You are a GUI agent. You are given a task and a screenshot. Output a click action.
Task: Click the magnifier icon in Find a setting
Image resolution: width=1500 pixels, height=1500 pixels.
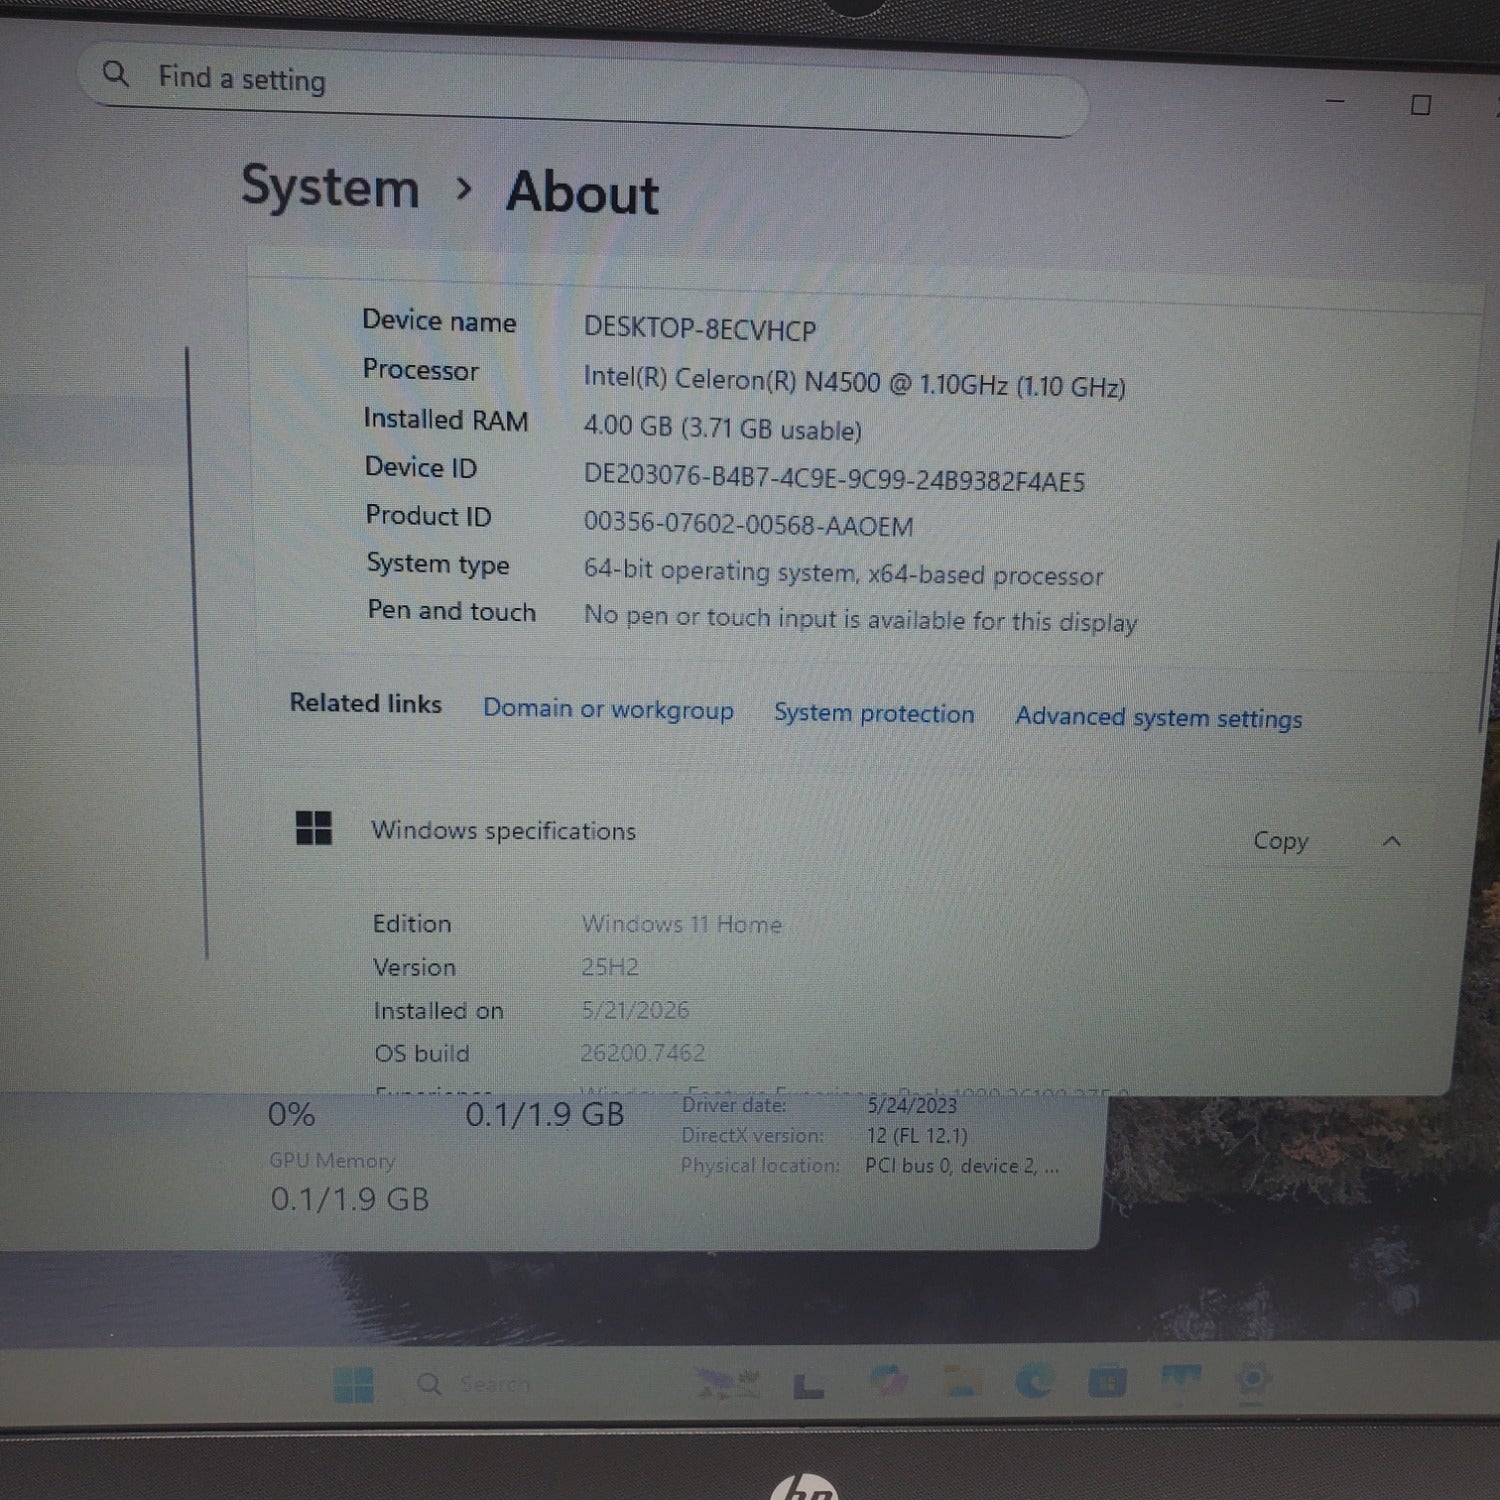[116, 73]
